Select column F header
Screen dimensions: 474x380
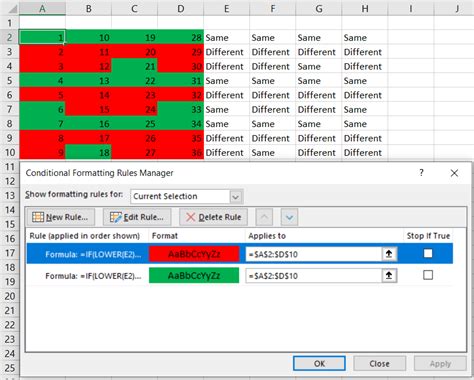[273, 8]
